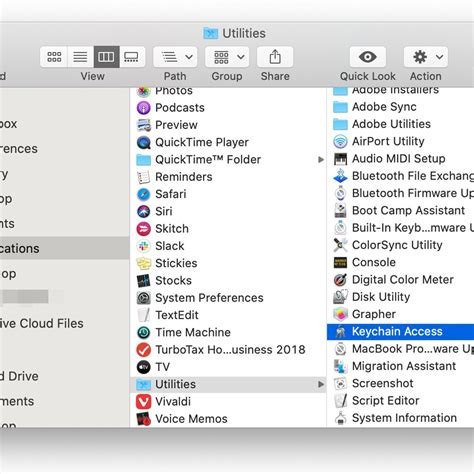
Task: Open the Path dropdown menu
Action: click(175, 57)
